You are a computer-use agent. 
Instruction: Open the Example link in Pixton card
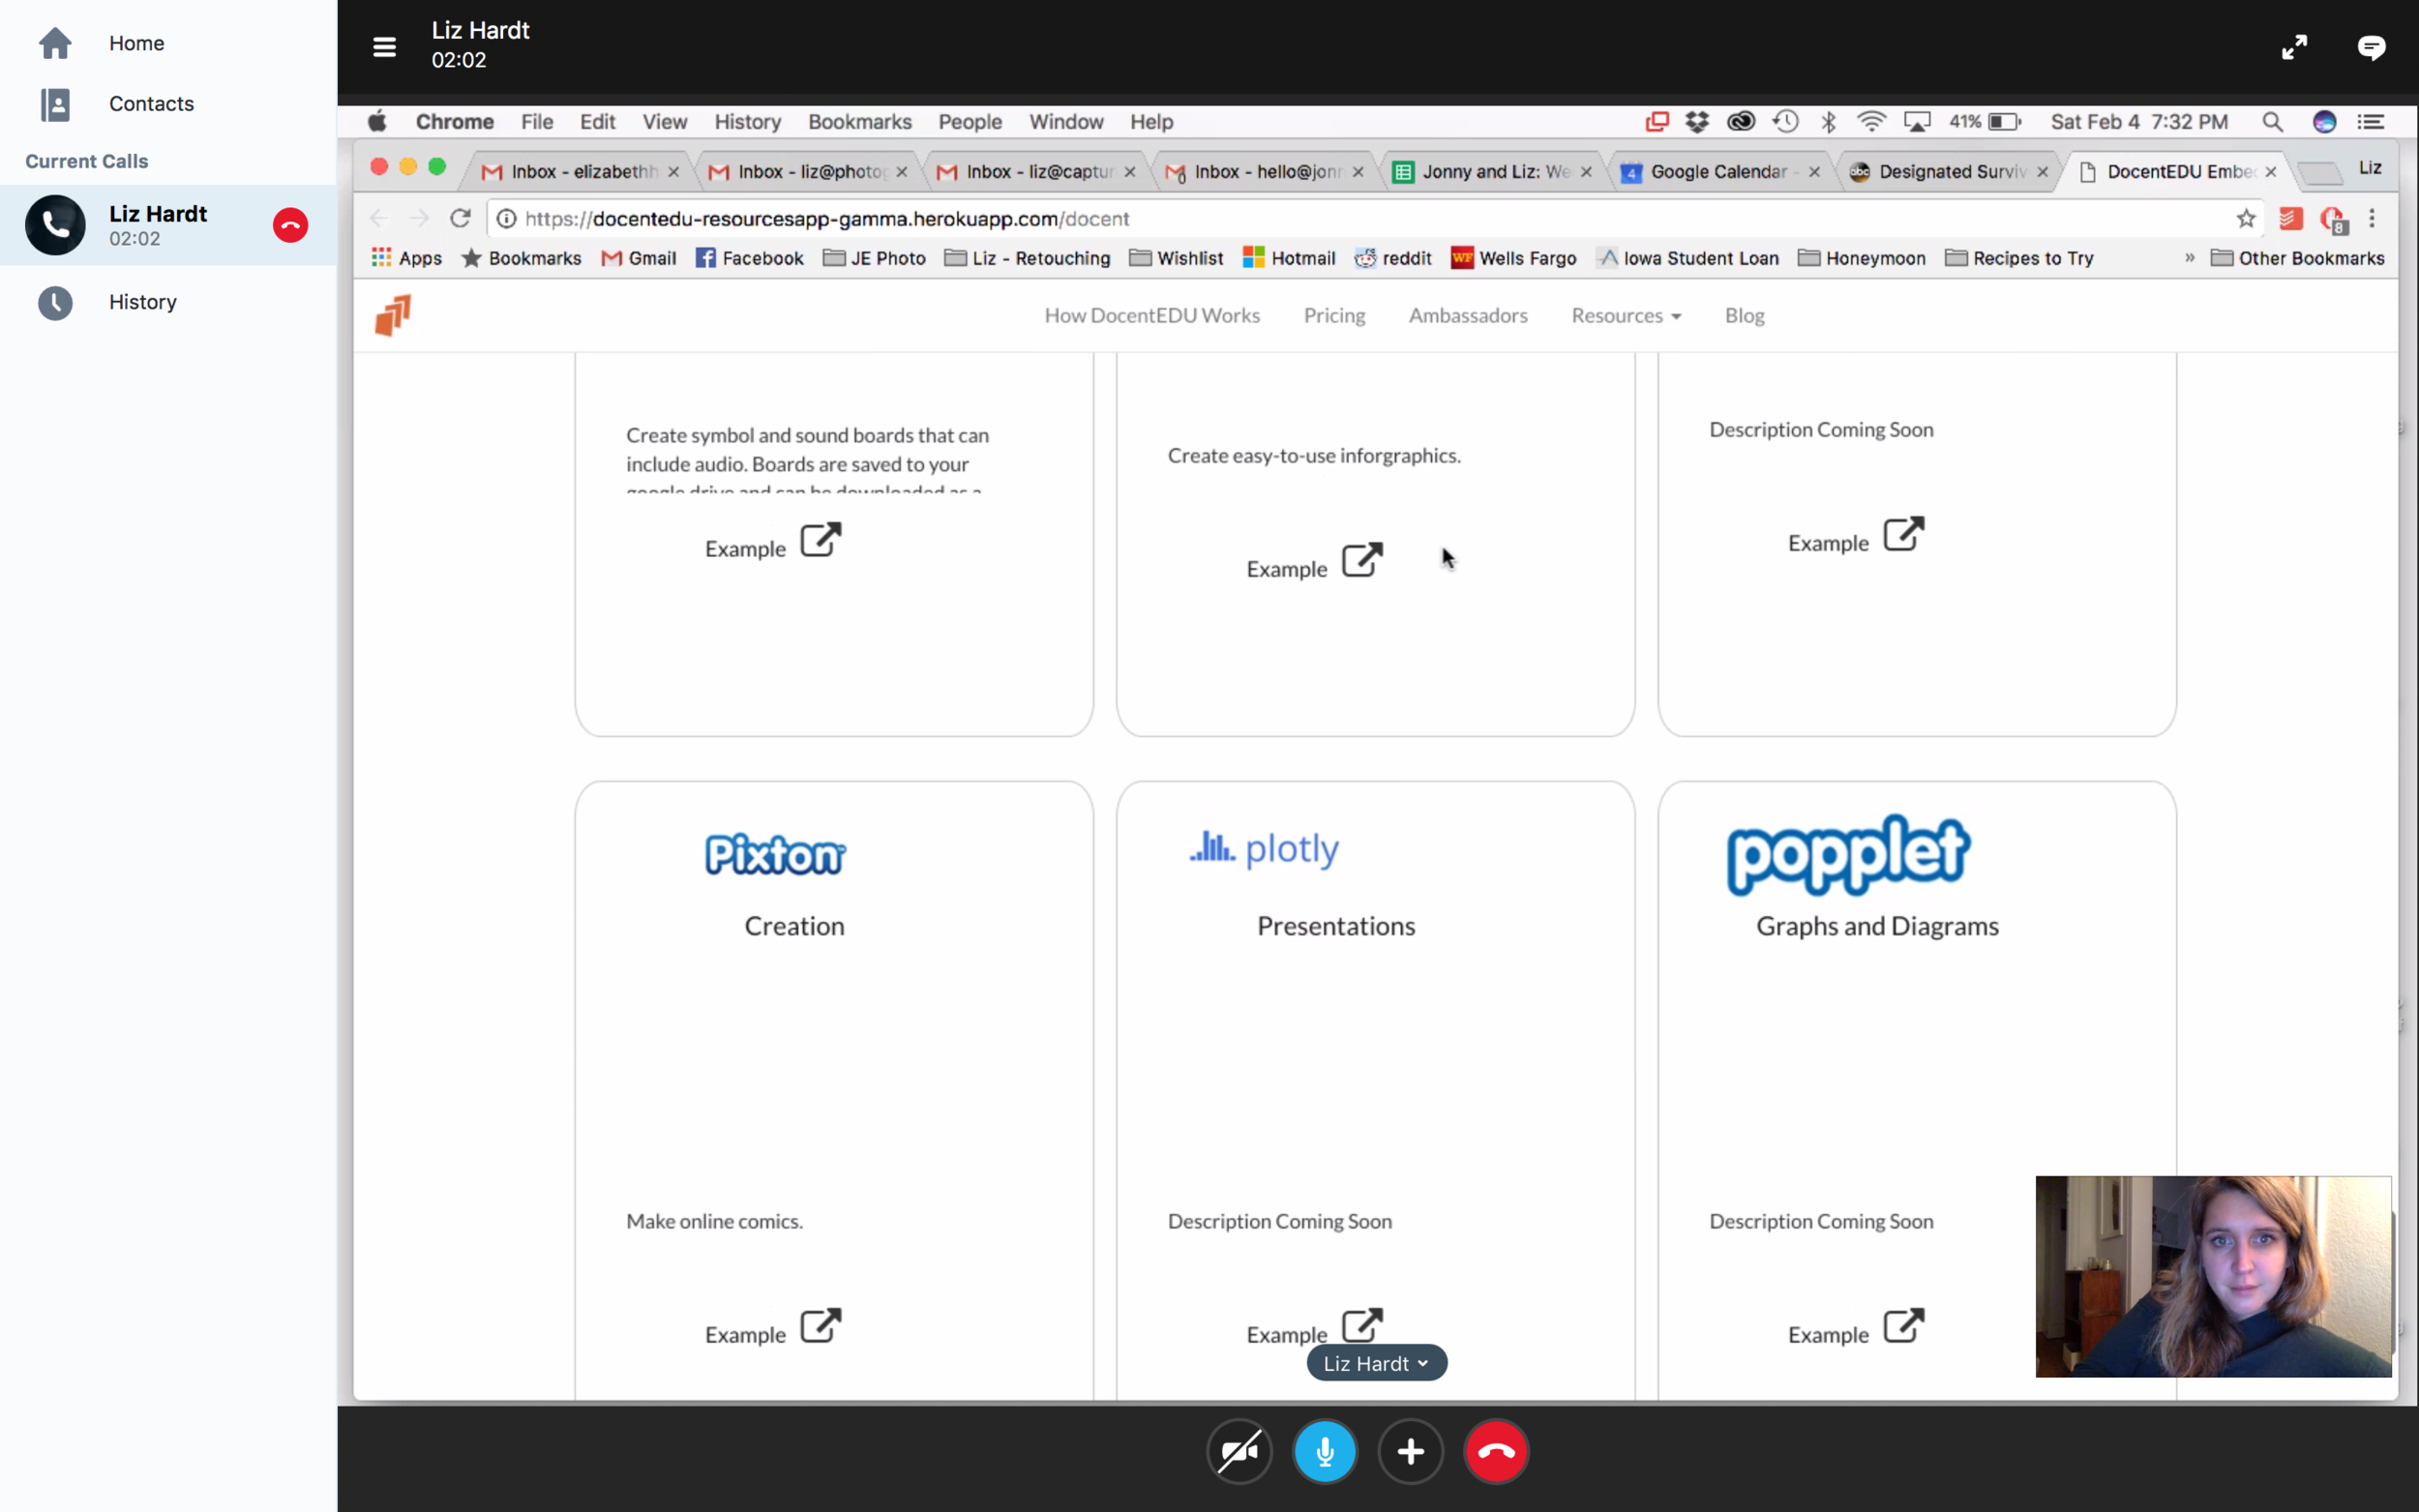[x=773, y=1328]
